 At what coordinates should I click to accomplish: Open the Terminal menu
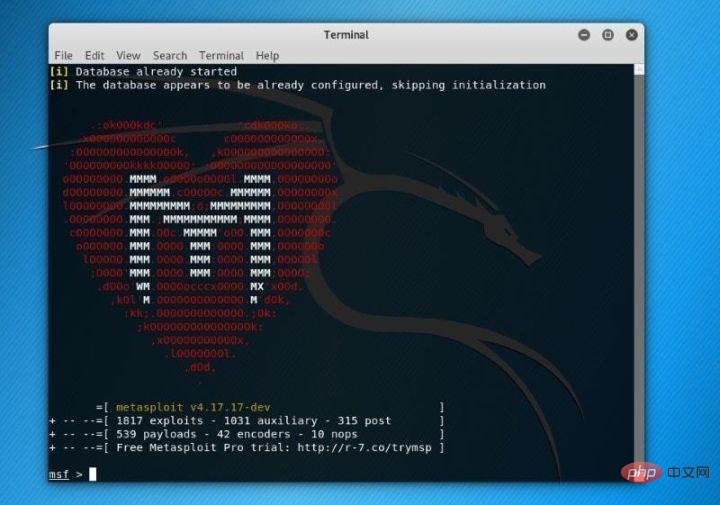221,56
